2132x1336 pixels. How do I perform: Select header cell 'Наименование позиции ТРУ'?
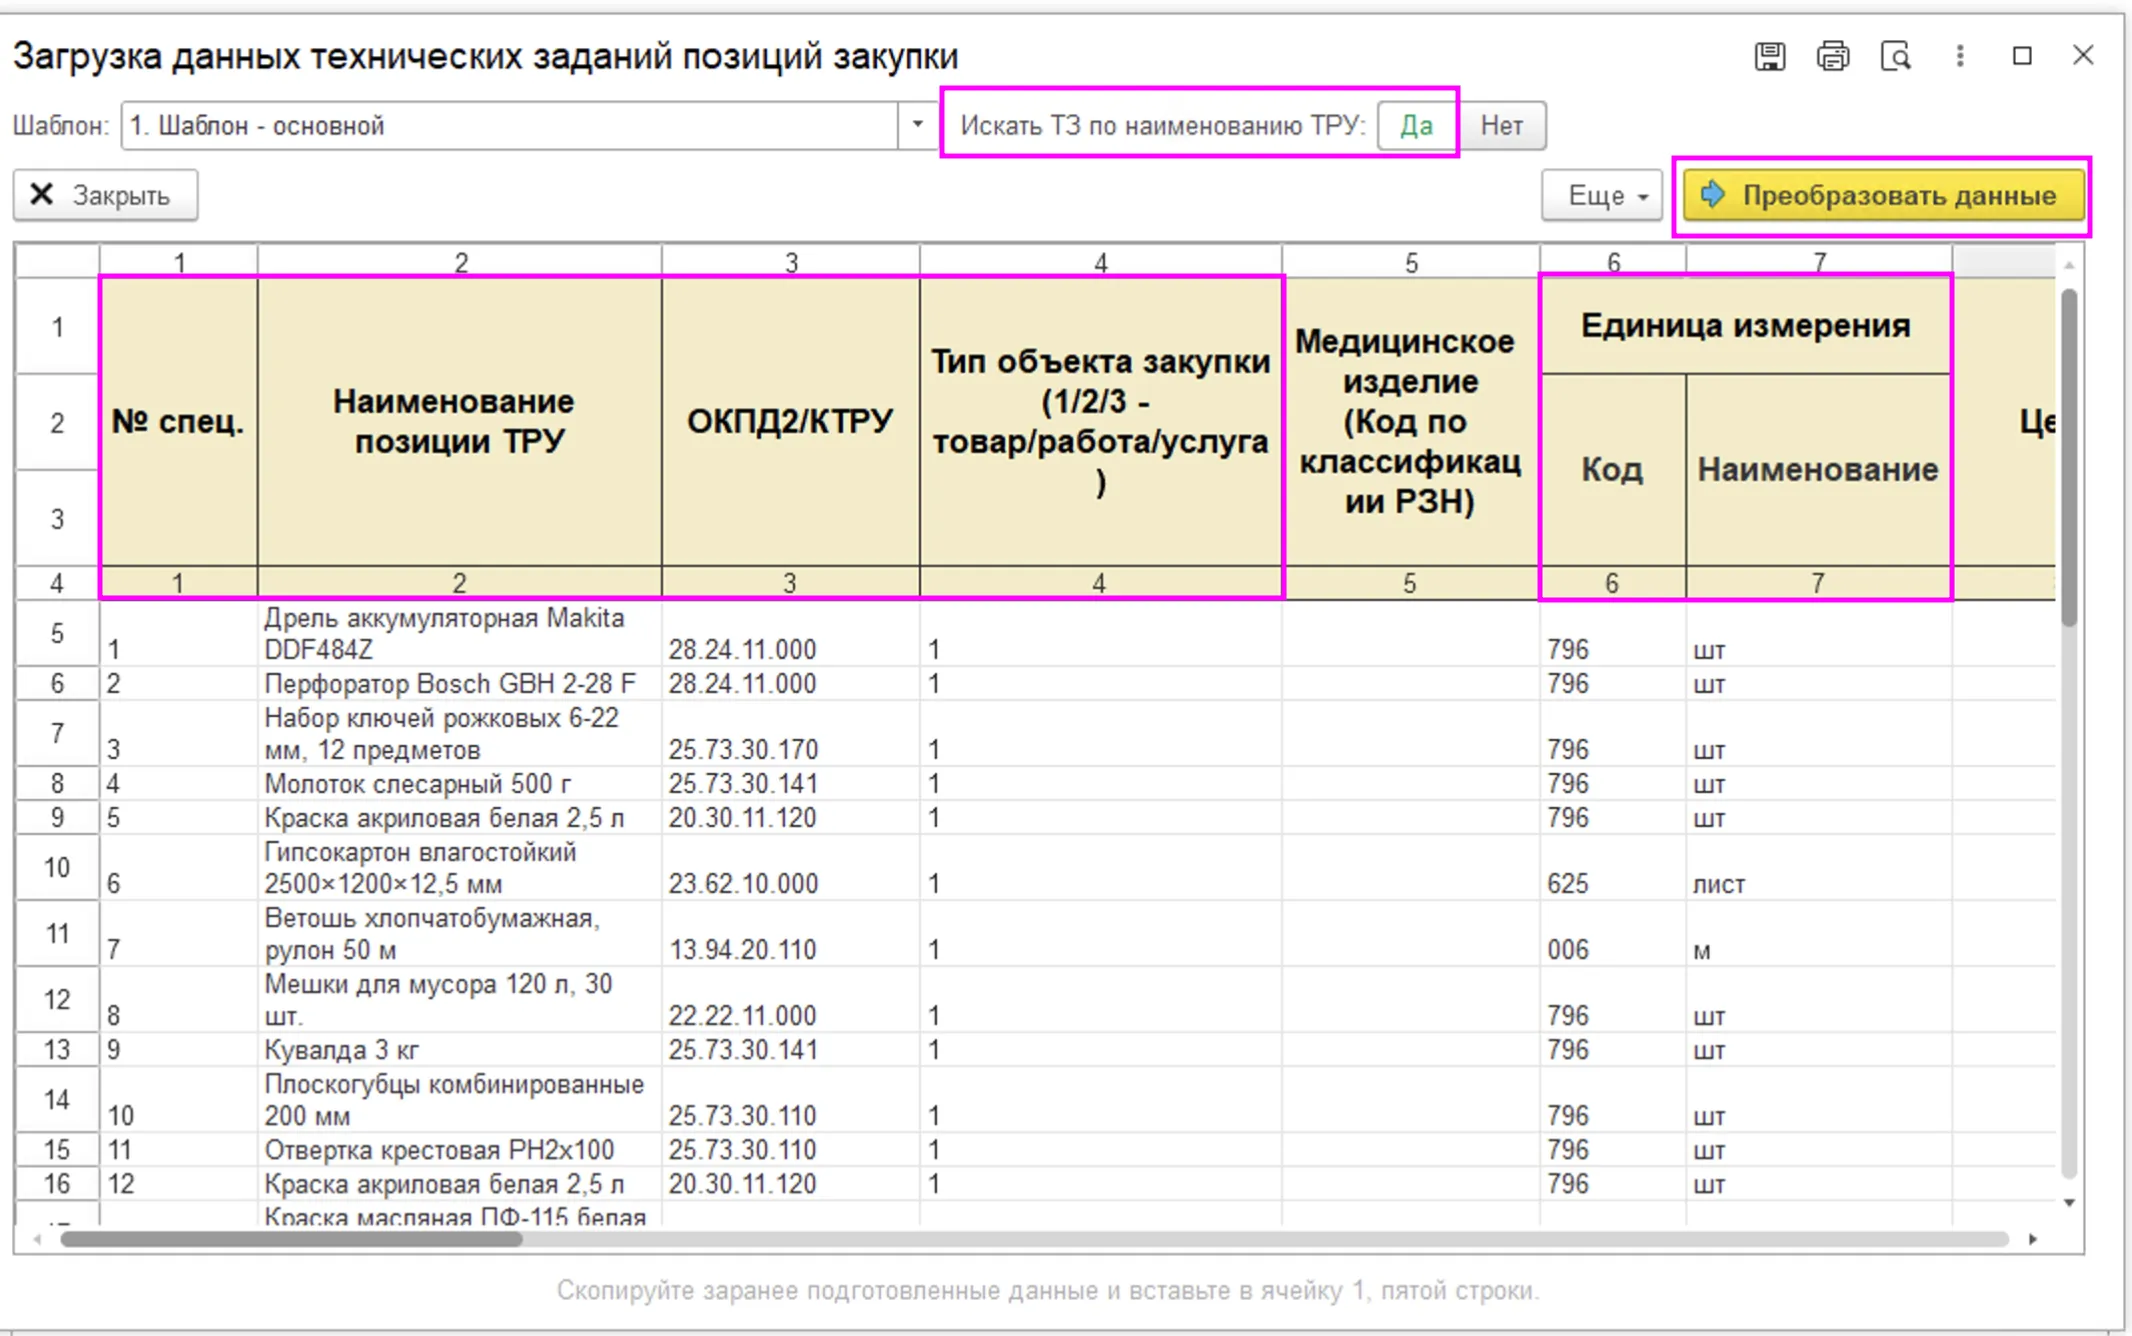(459, 421)
